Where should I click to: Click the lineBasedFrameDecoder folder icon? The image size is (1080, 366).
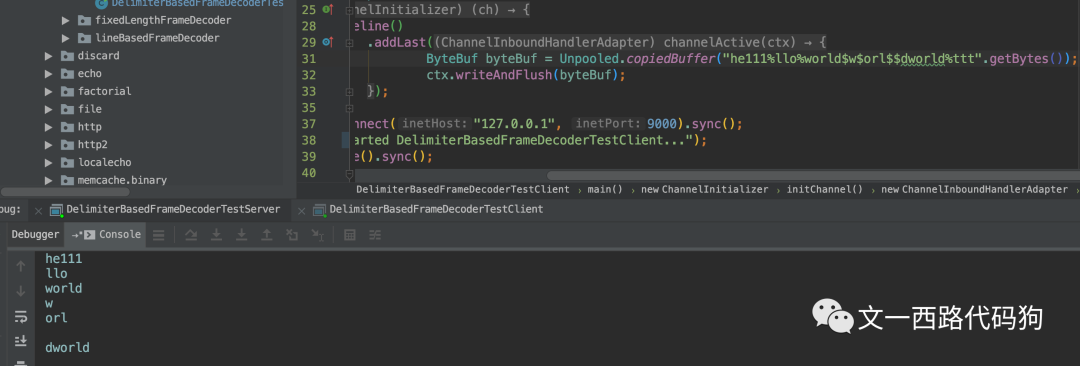84,38
